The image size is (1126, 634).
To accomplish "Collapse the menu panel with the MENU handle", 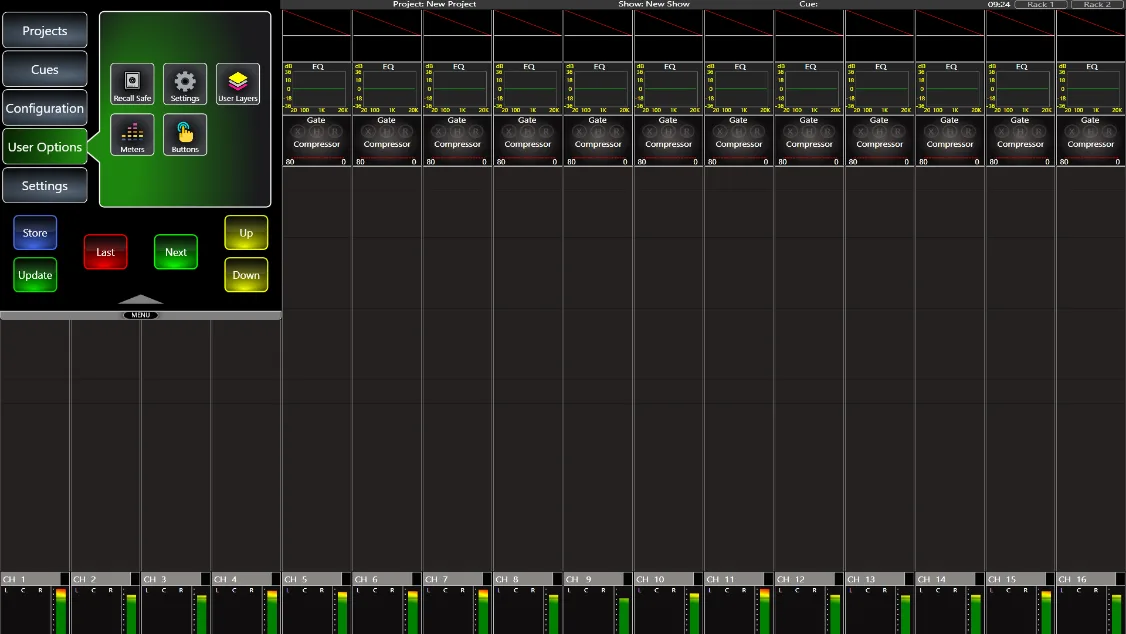I will [141, 315].
